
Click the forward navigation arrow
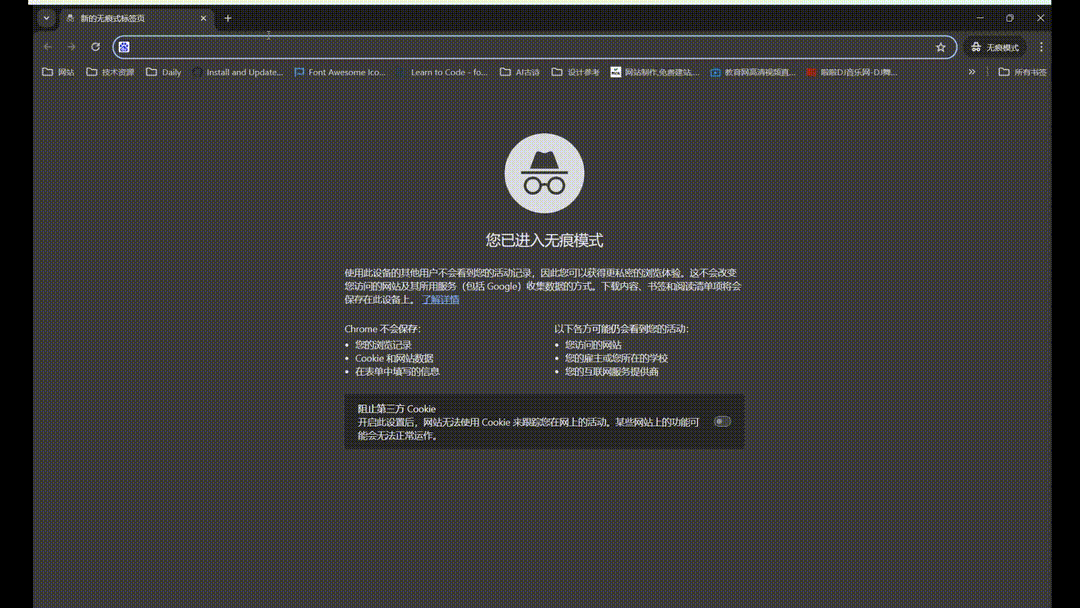(72, 47)
